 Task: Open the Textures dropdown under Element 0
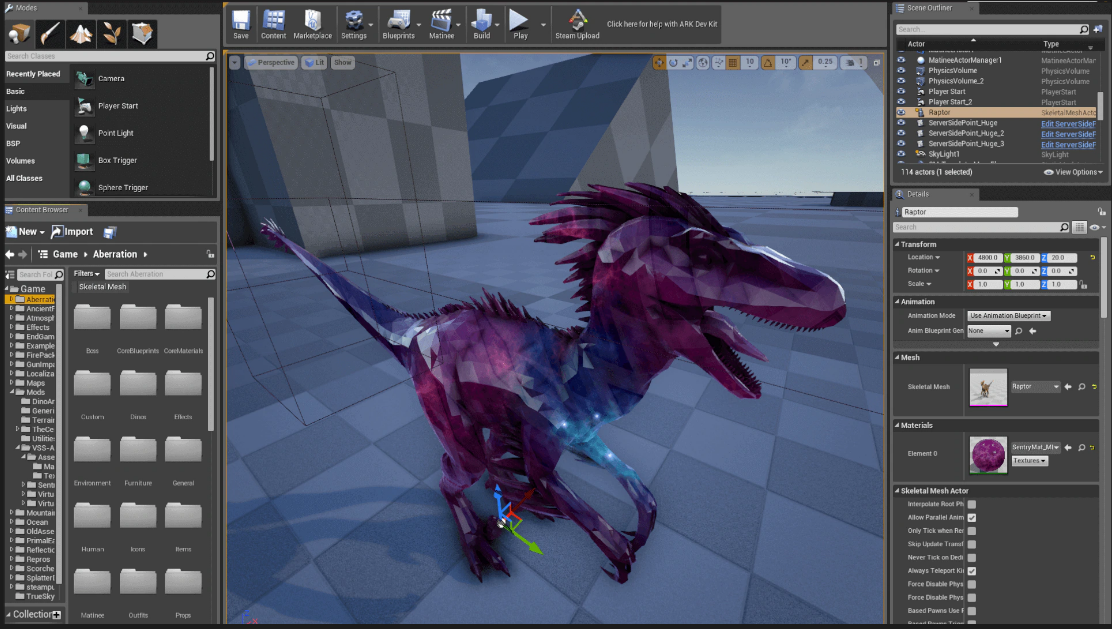1029,461
